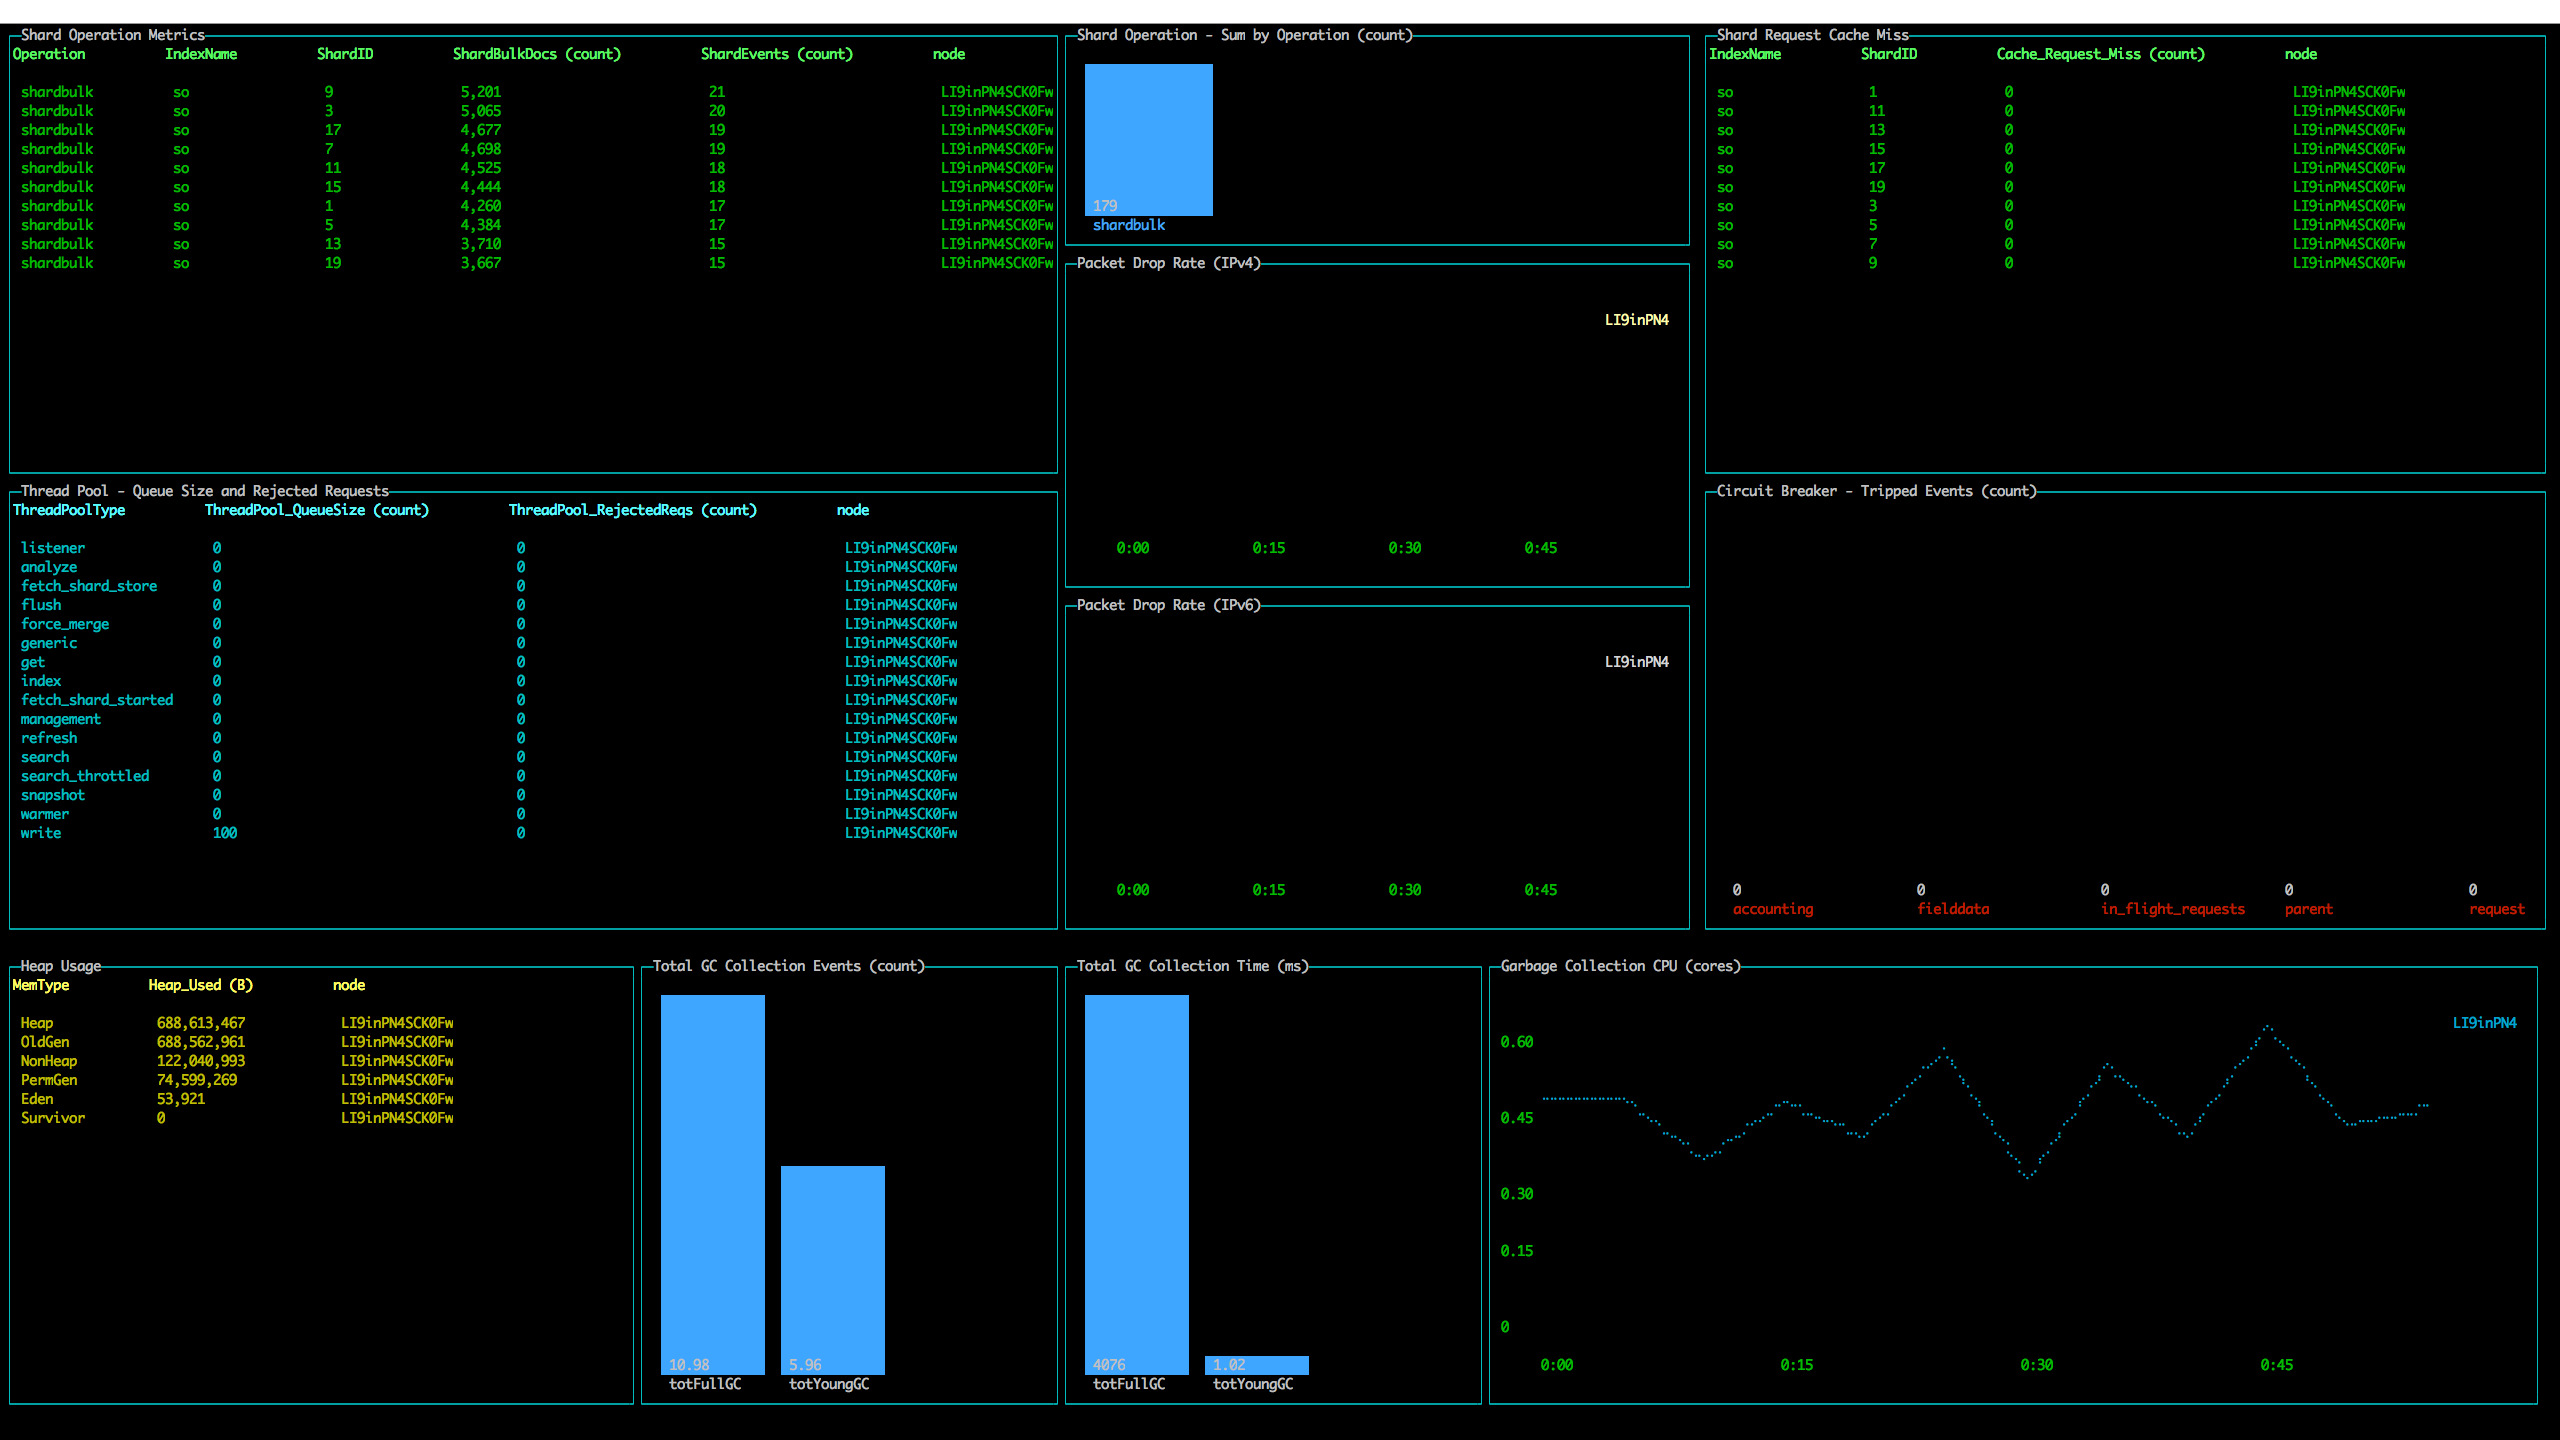Click the ShardBulkDocs (count) column header
The height and width of the screenshot is (1440, 2560).
tap(536, 54)
